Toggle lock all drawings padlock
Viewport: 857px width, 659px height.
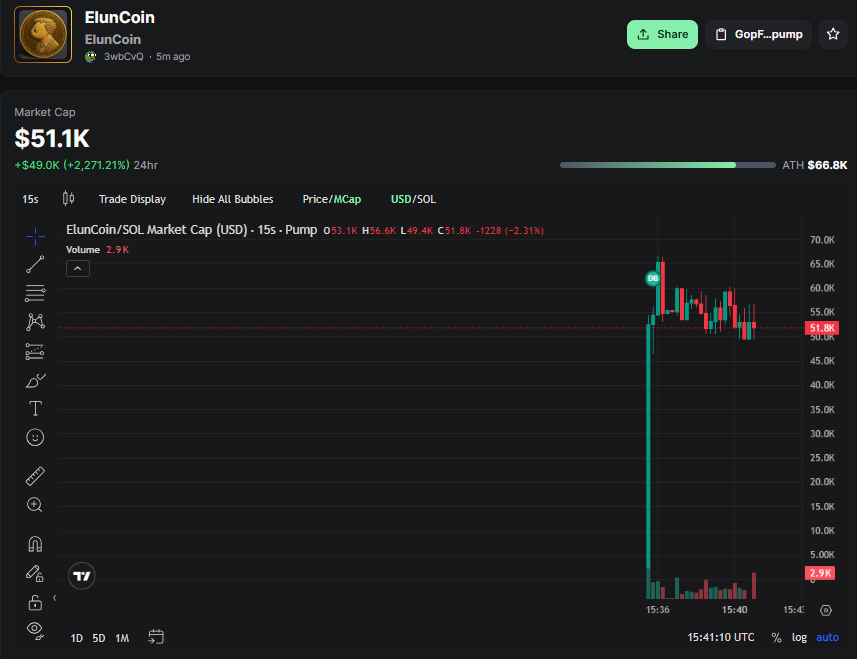[35, 602]
